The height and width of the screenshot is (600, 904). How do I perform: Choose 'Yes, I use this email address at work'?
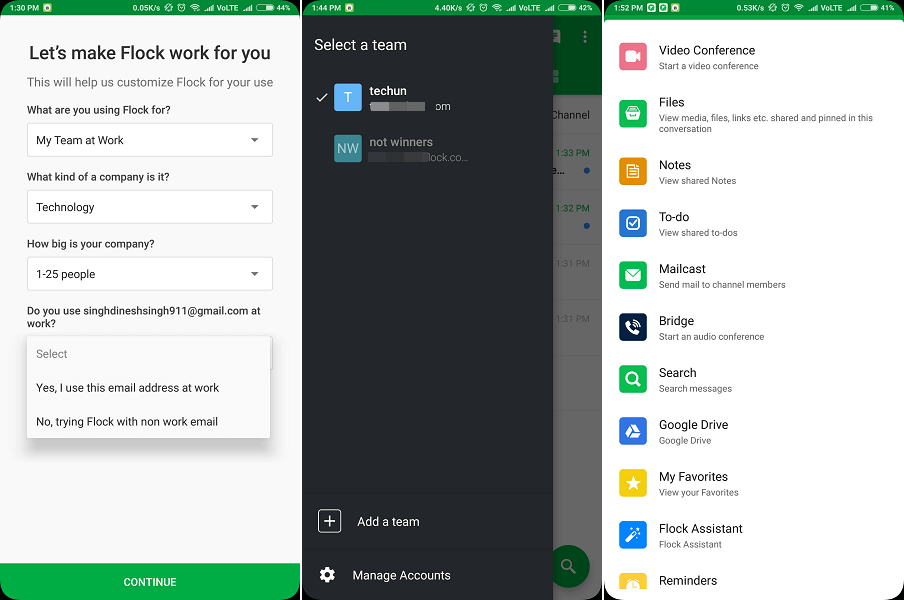coord(148,388)
